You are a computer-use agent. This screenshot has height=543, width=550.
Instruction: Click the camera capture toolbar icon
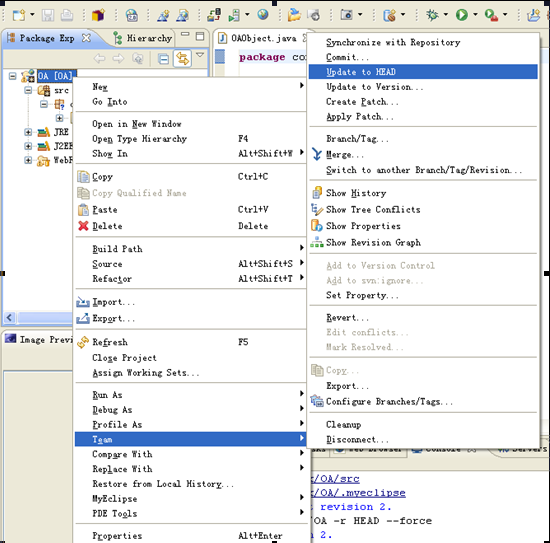[347, 15]
